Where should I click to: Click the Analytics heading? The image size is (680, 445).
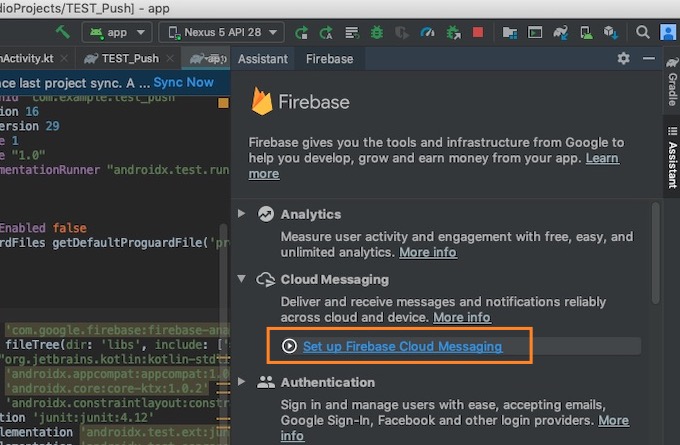click(311, 214)
